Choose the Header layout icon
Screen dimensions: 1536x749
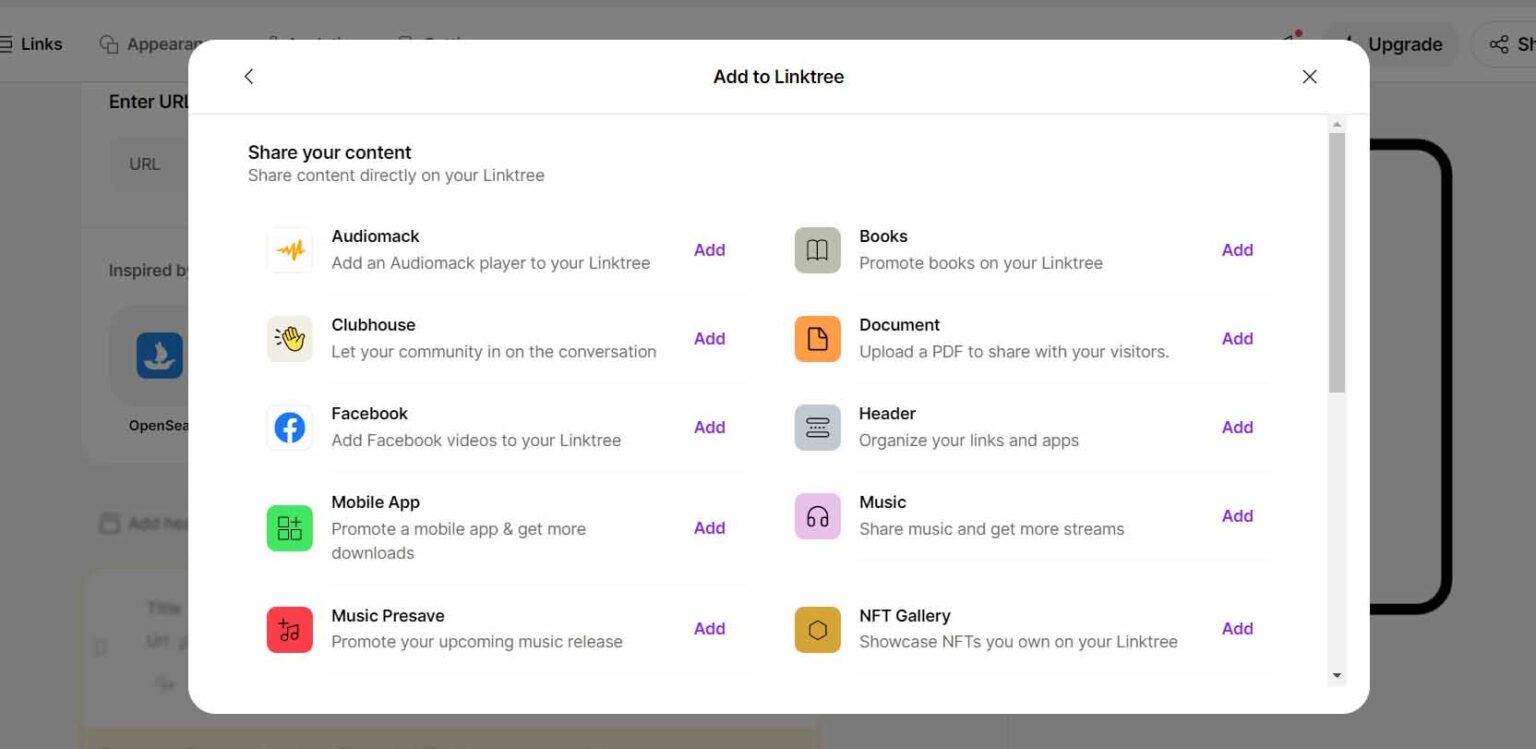[x=818, y=428]
